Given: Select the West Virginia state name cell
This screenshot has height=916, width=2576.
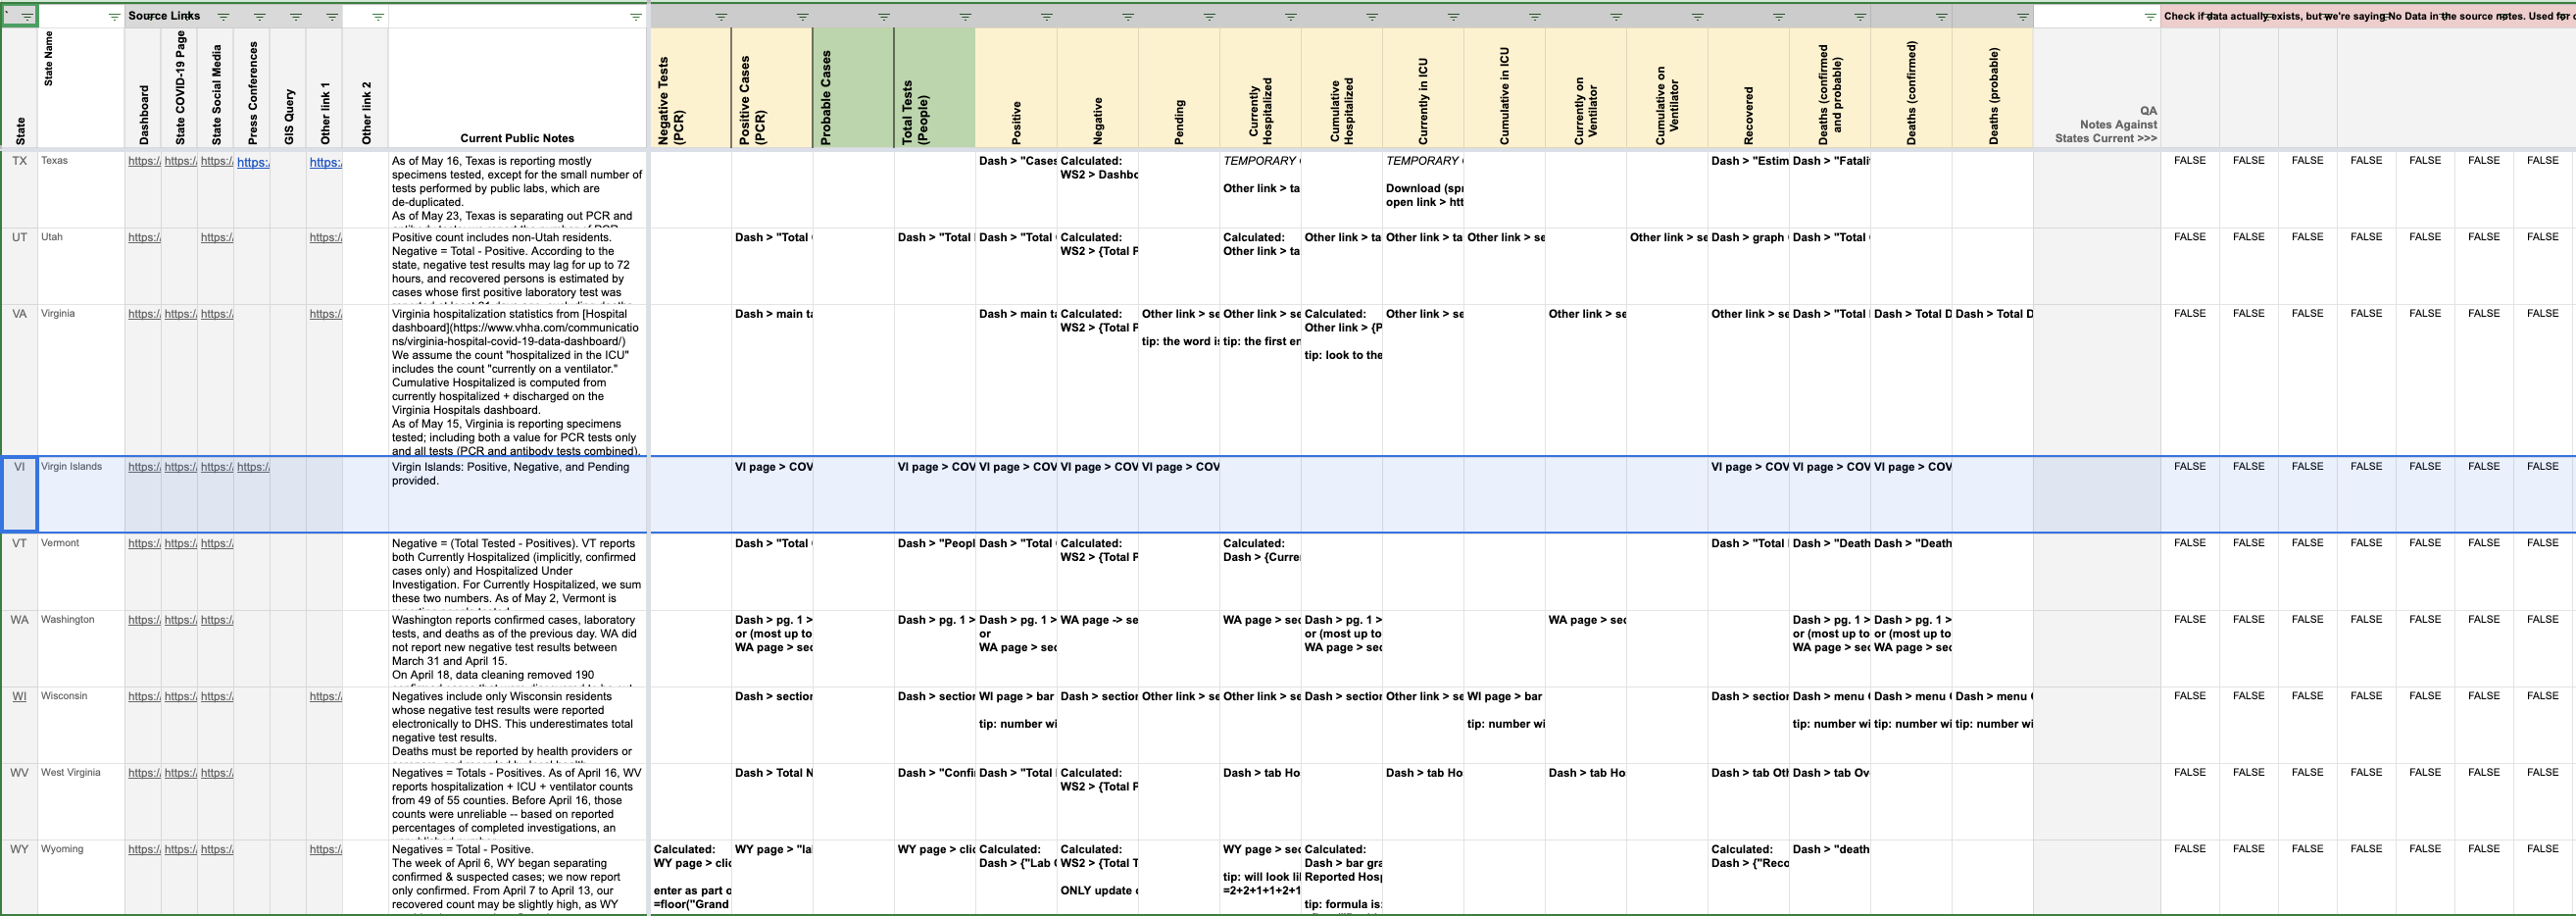Looking at the screenshot, I should pos(81,802).
